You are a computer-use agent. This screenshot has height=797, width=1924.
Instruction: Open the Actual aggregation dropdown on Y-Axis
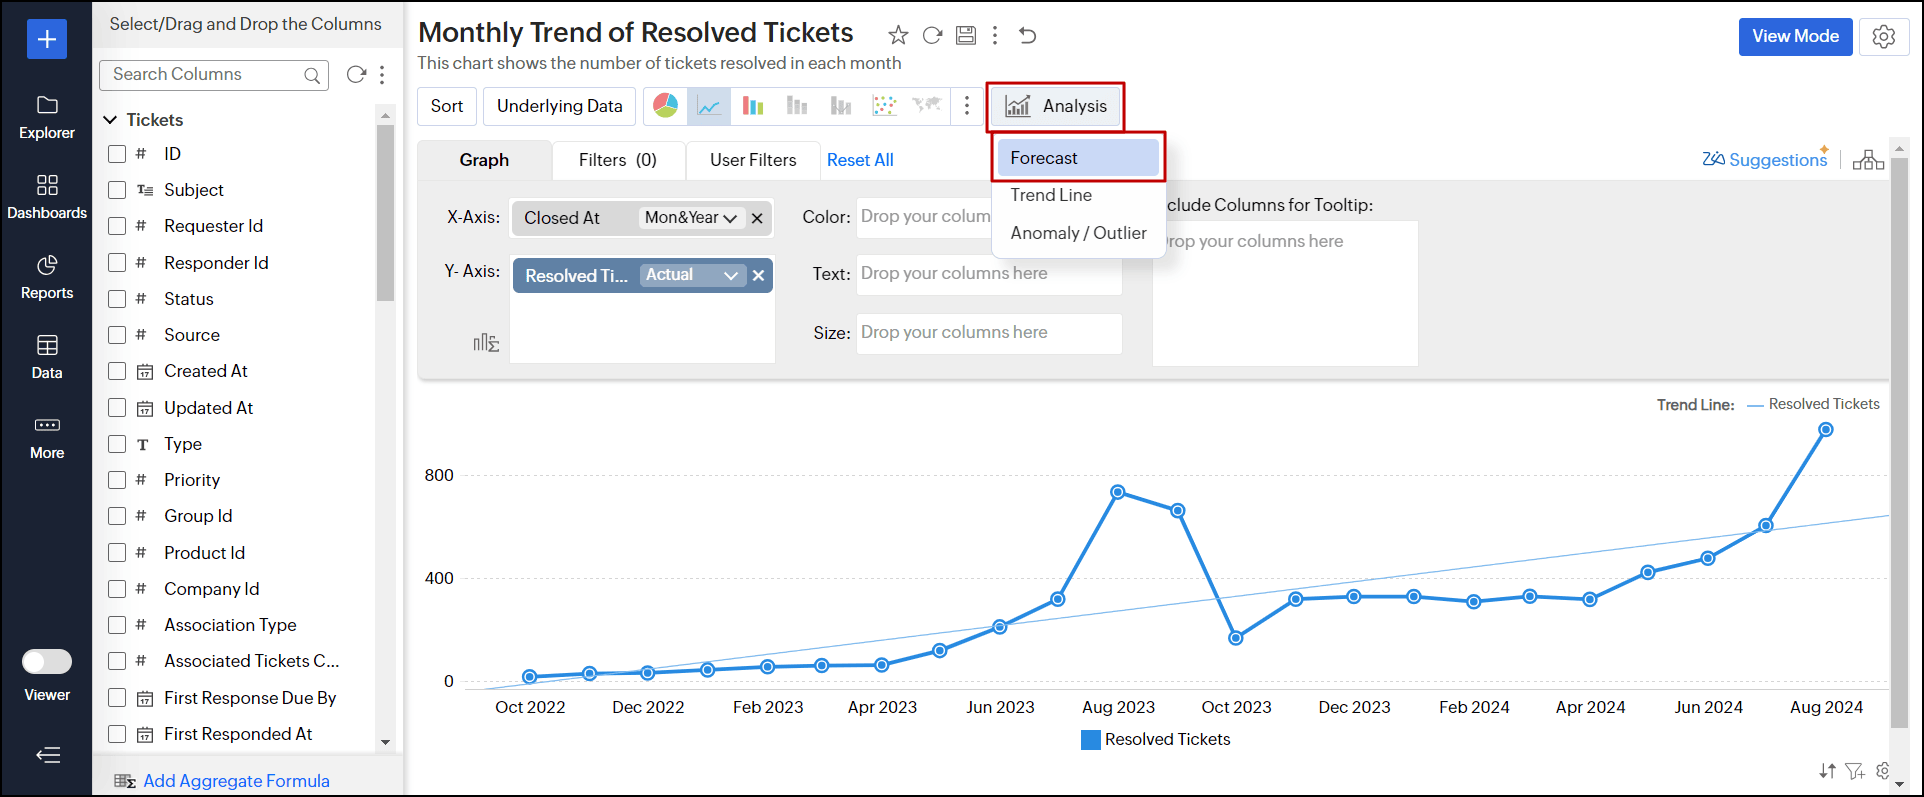click(693, 275)
